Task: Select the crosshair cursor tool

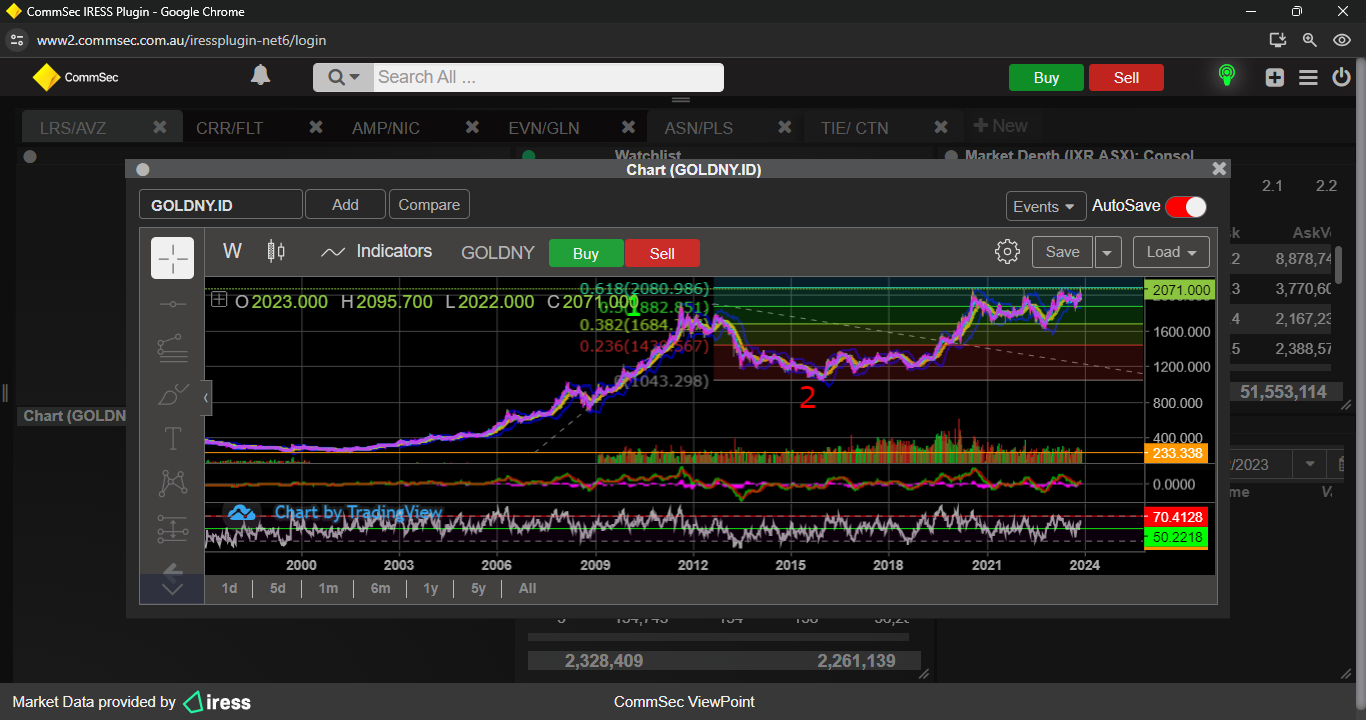Action: [172, 258]
